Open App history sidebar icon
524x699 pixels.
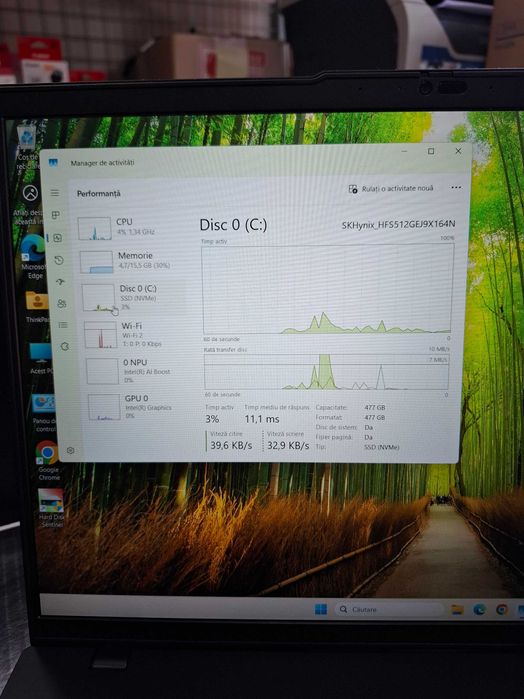click(x=59, y=260)
